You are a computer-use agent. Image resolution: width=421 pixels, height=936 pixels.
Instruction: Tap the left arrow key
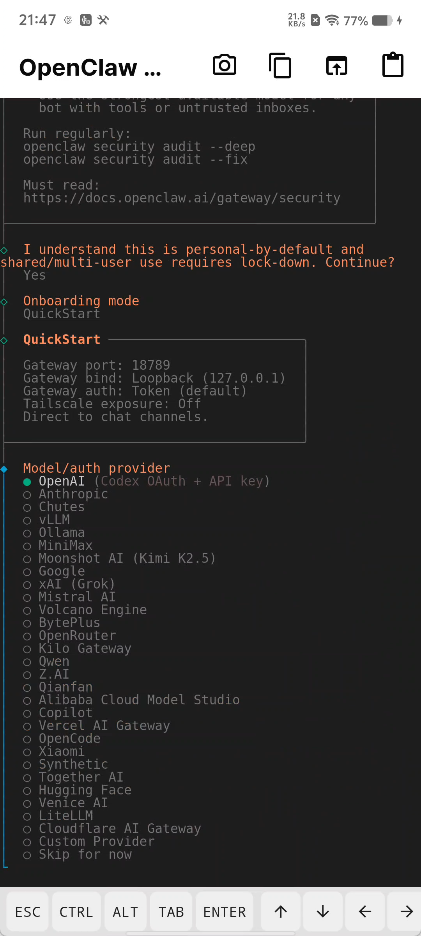pos(365,912)
